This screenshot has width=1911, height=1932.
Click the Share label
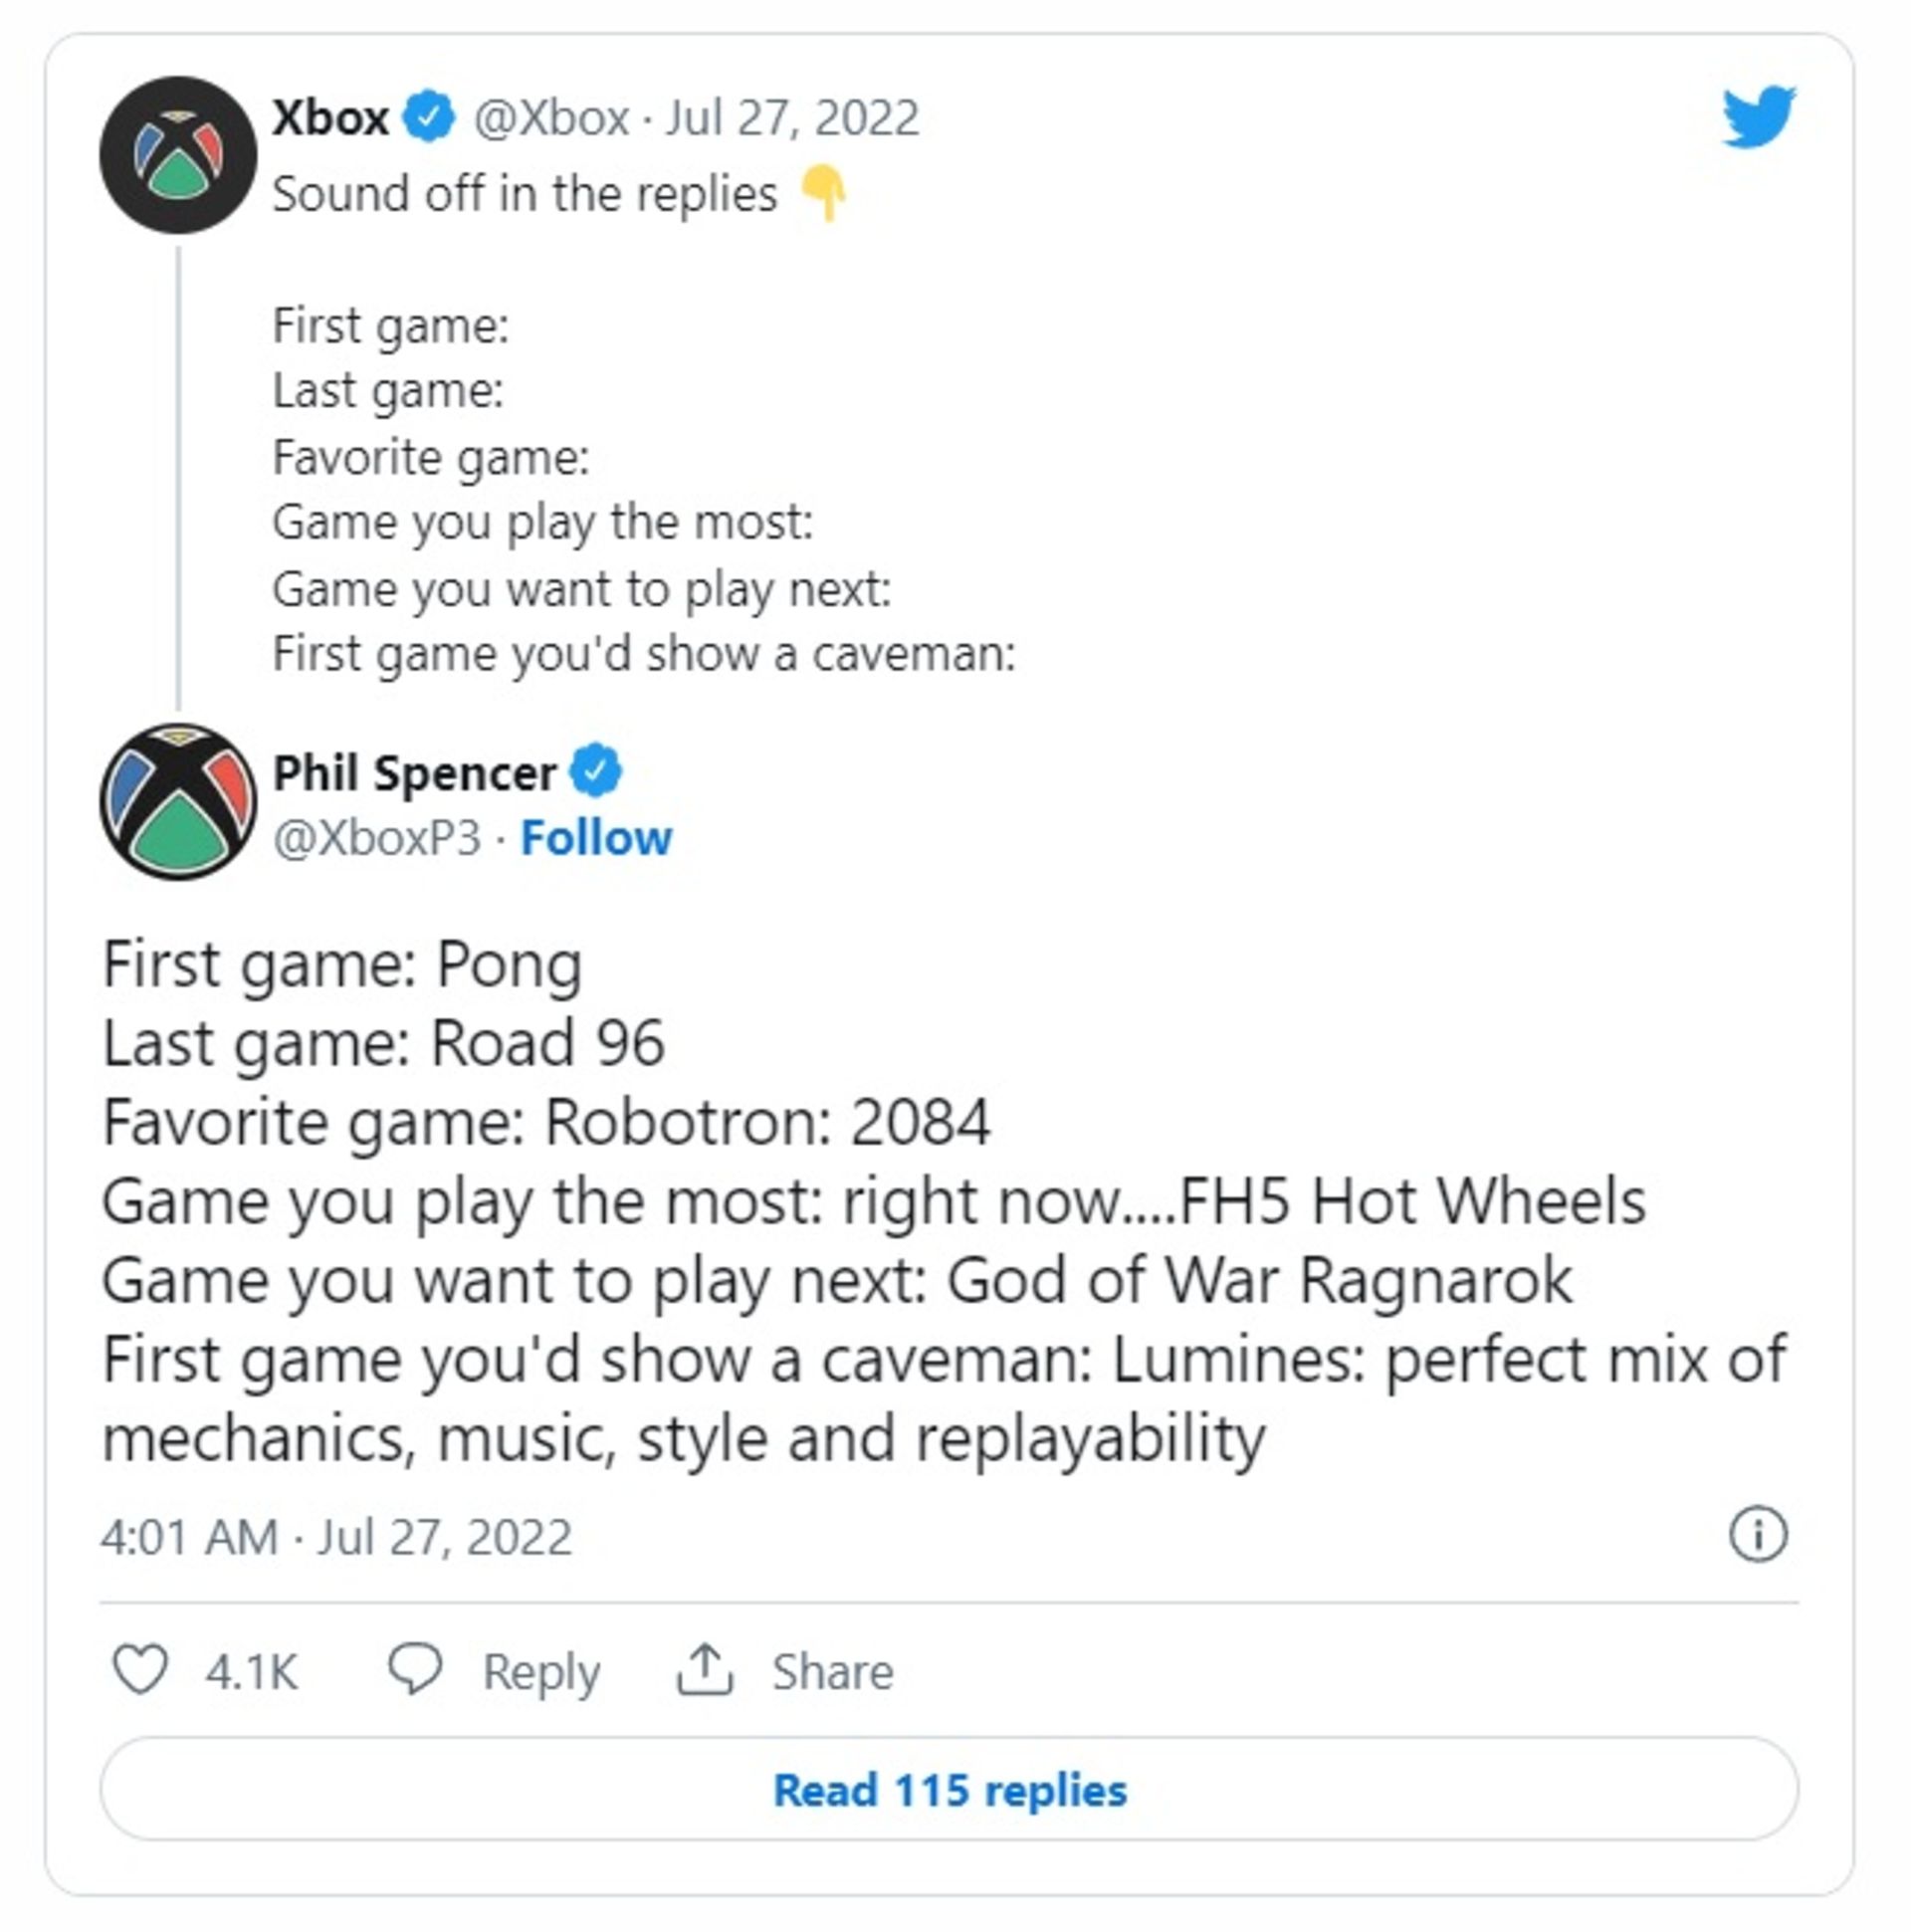pyautogui.click(x=832, y=1671)
